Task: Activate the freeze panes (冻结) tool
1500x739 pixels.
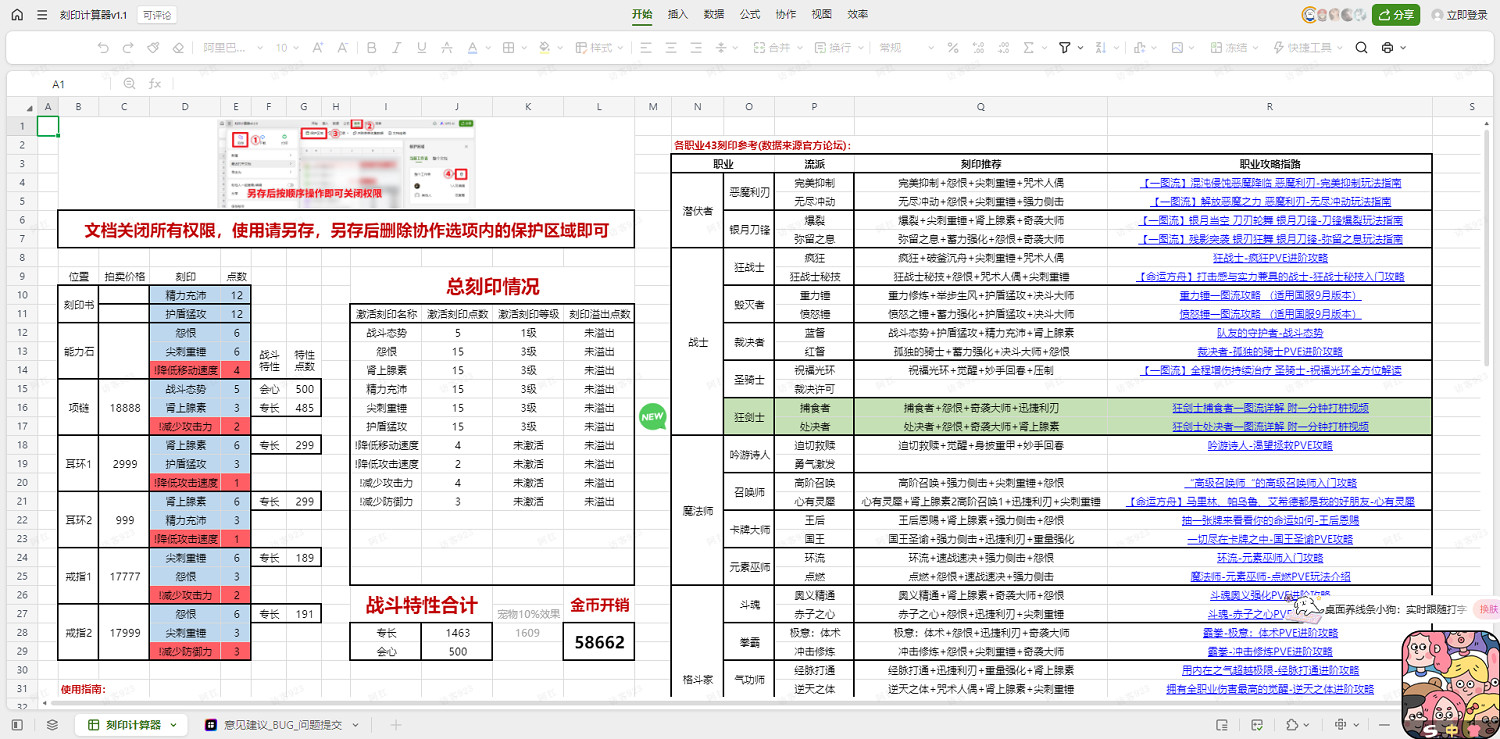Action: (1232, 47)
